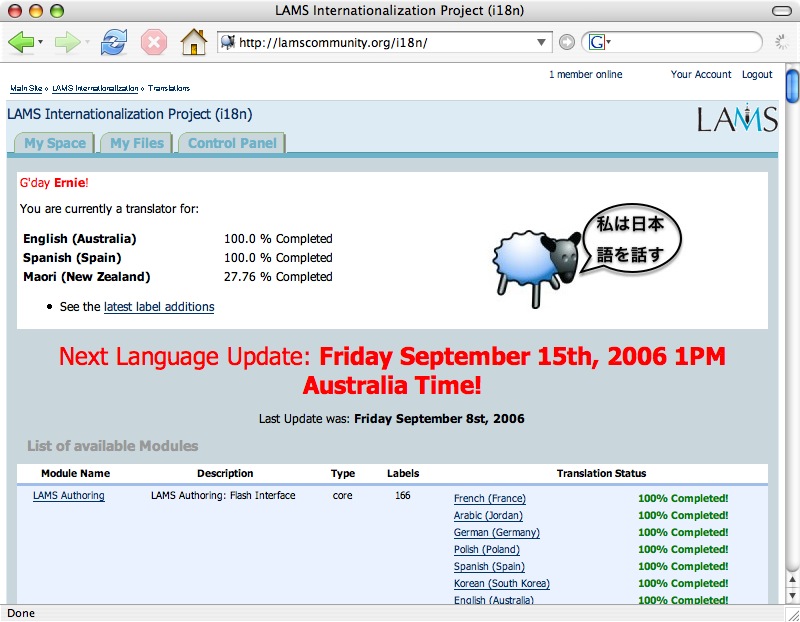Reload the page with the refresh icon
Image resolution: width=800 pixels, height=622 pixels.
pos(114,42)
